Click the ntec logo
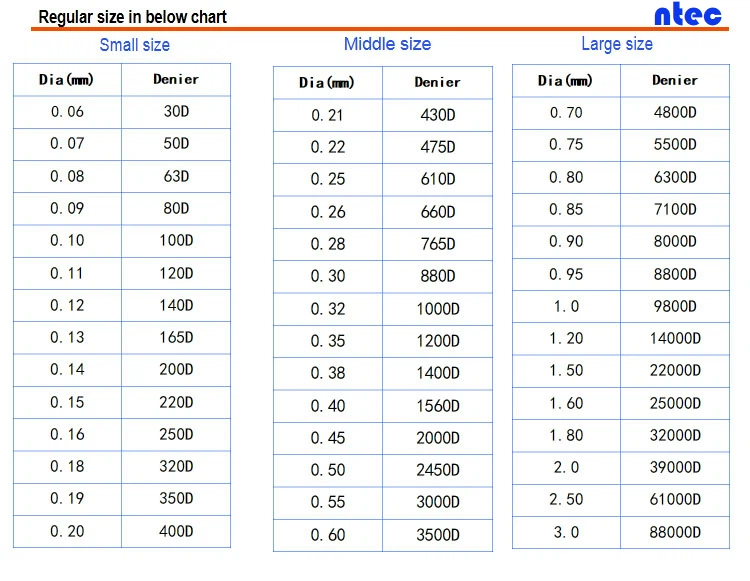Image resolution: width=750 pixels, height=581 pixels. pyautogui.click(x=687, y=15)
